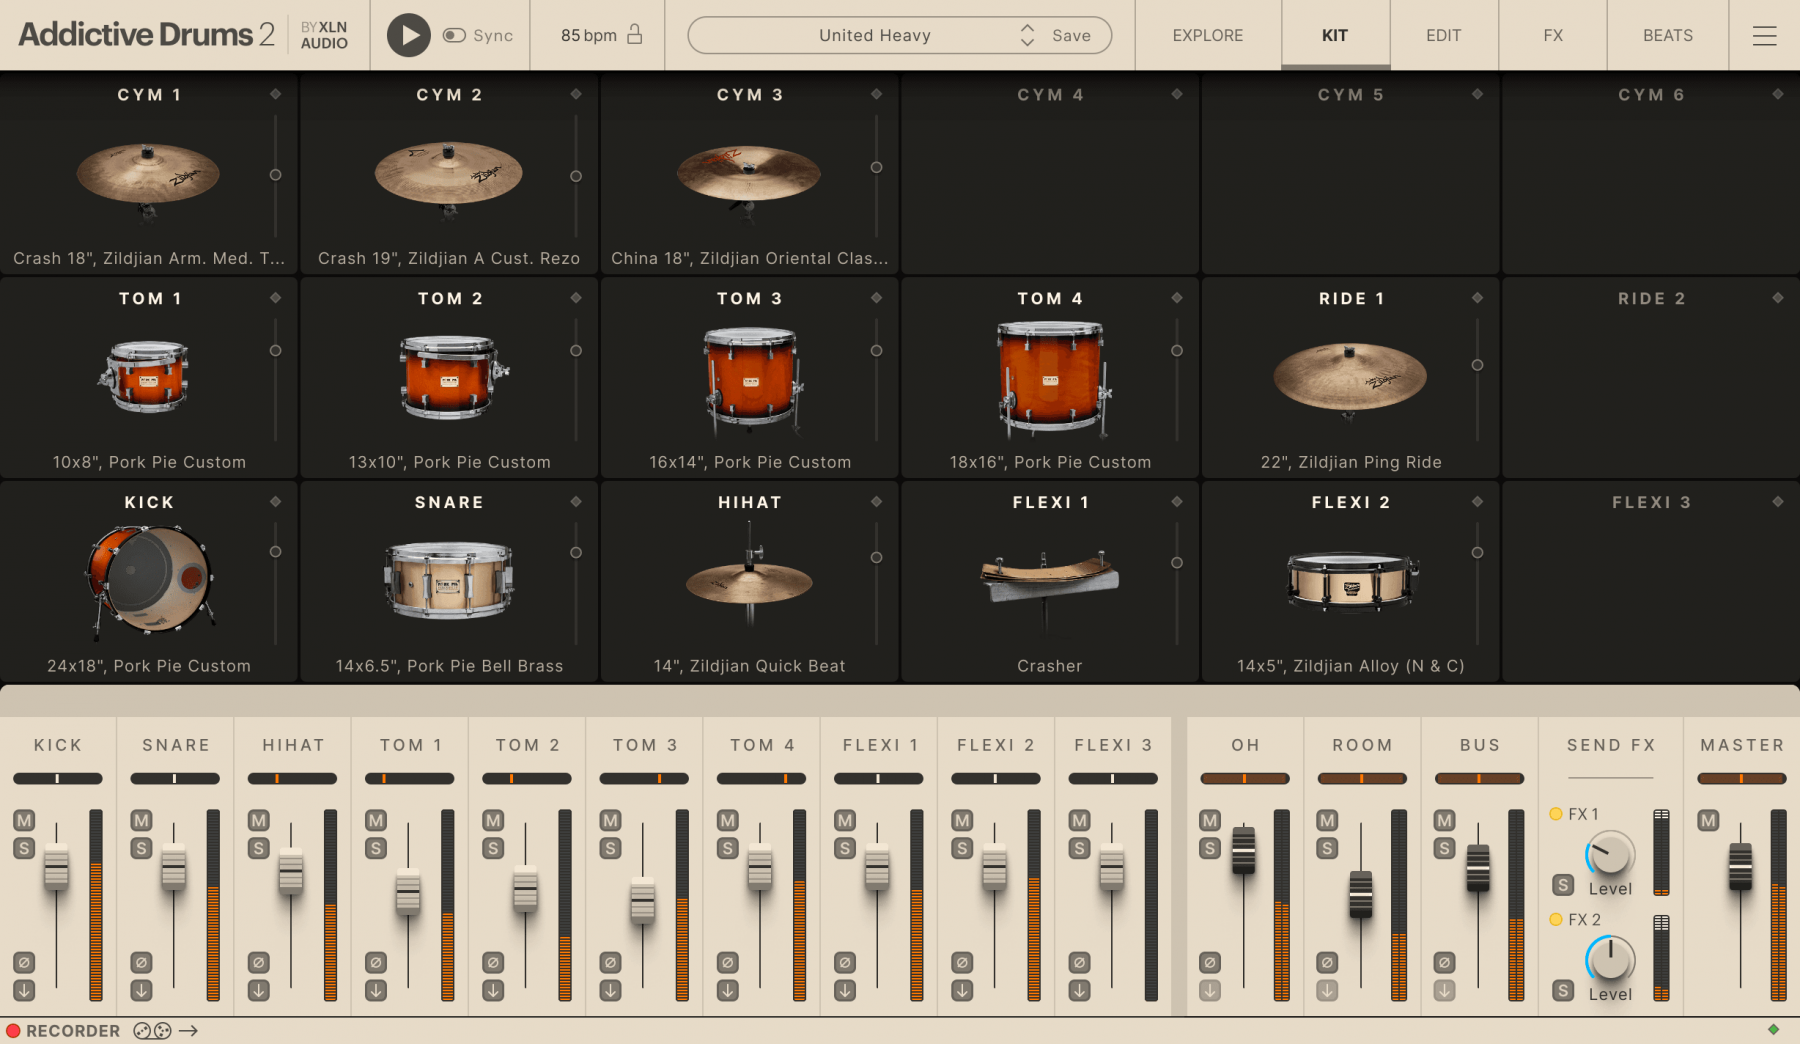Image resolution: width=1800 pixels, height=1044 pixels.
Task: Toggle phase invert on BUS channel
Action: point(1444,962)
